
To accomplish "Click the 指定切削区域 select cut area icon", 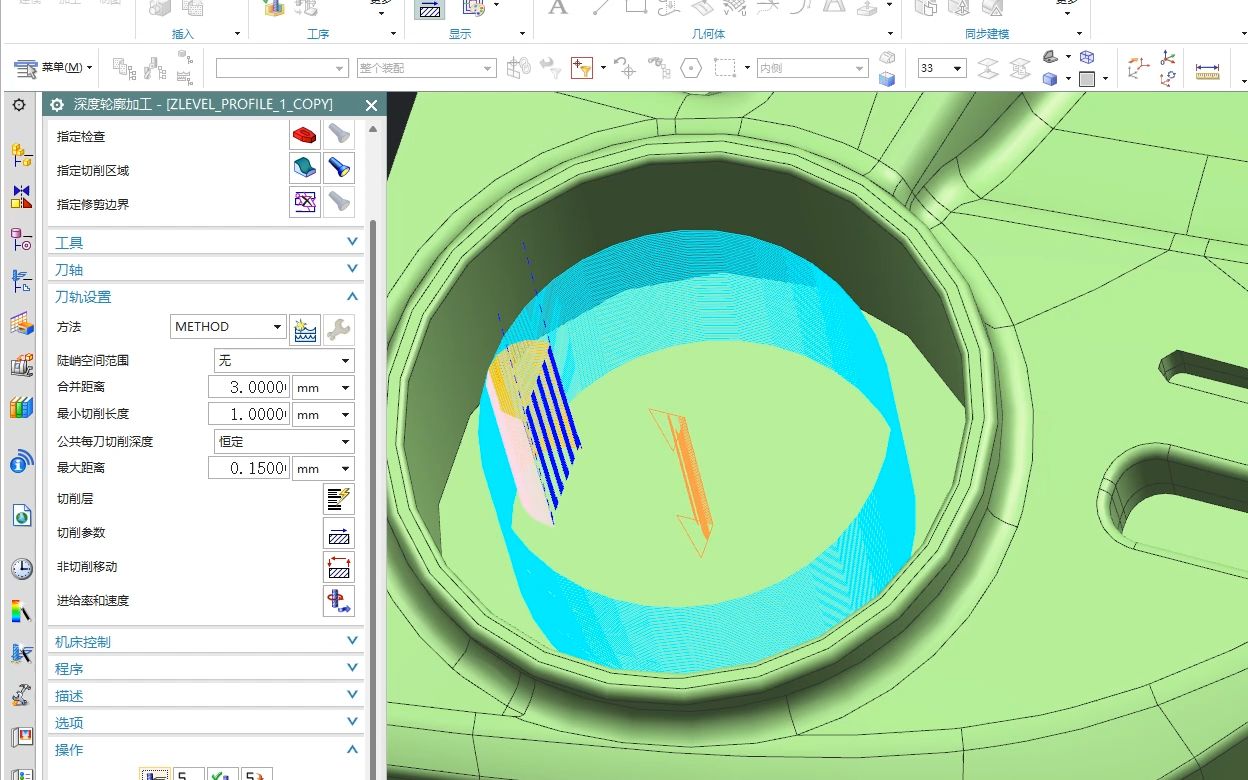I will (305, 167).
